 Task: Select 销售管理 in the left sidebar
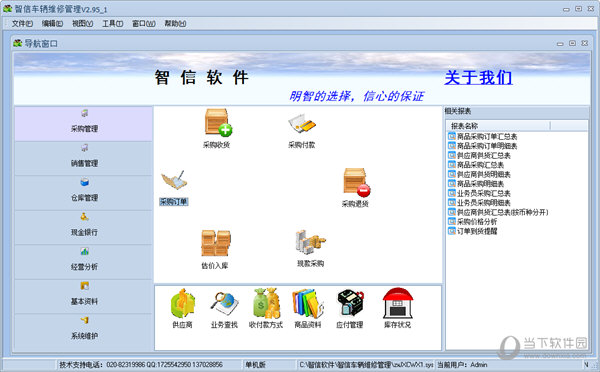click(x=84, y=158)
